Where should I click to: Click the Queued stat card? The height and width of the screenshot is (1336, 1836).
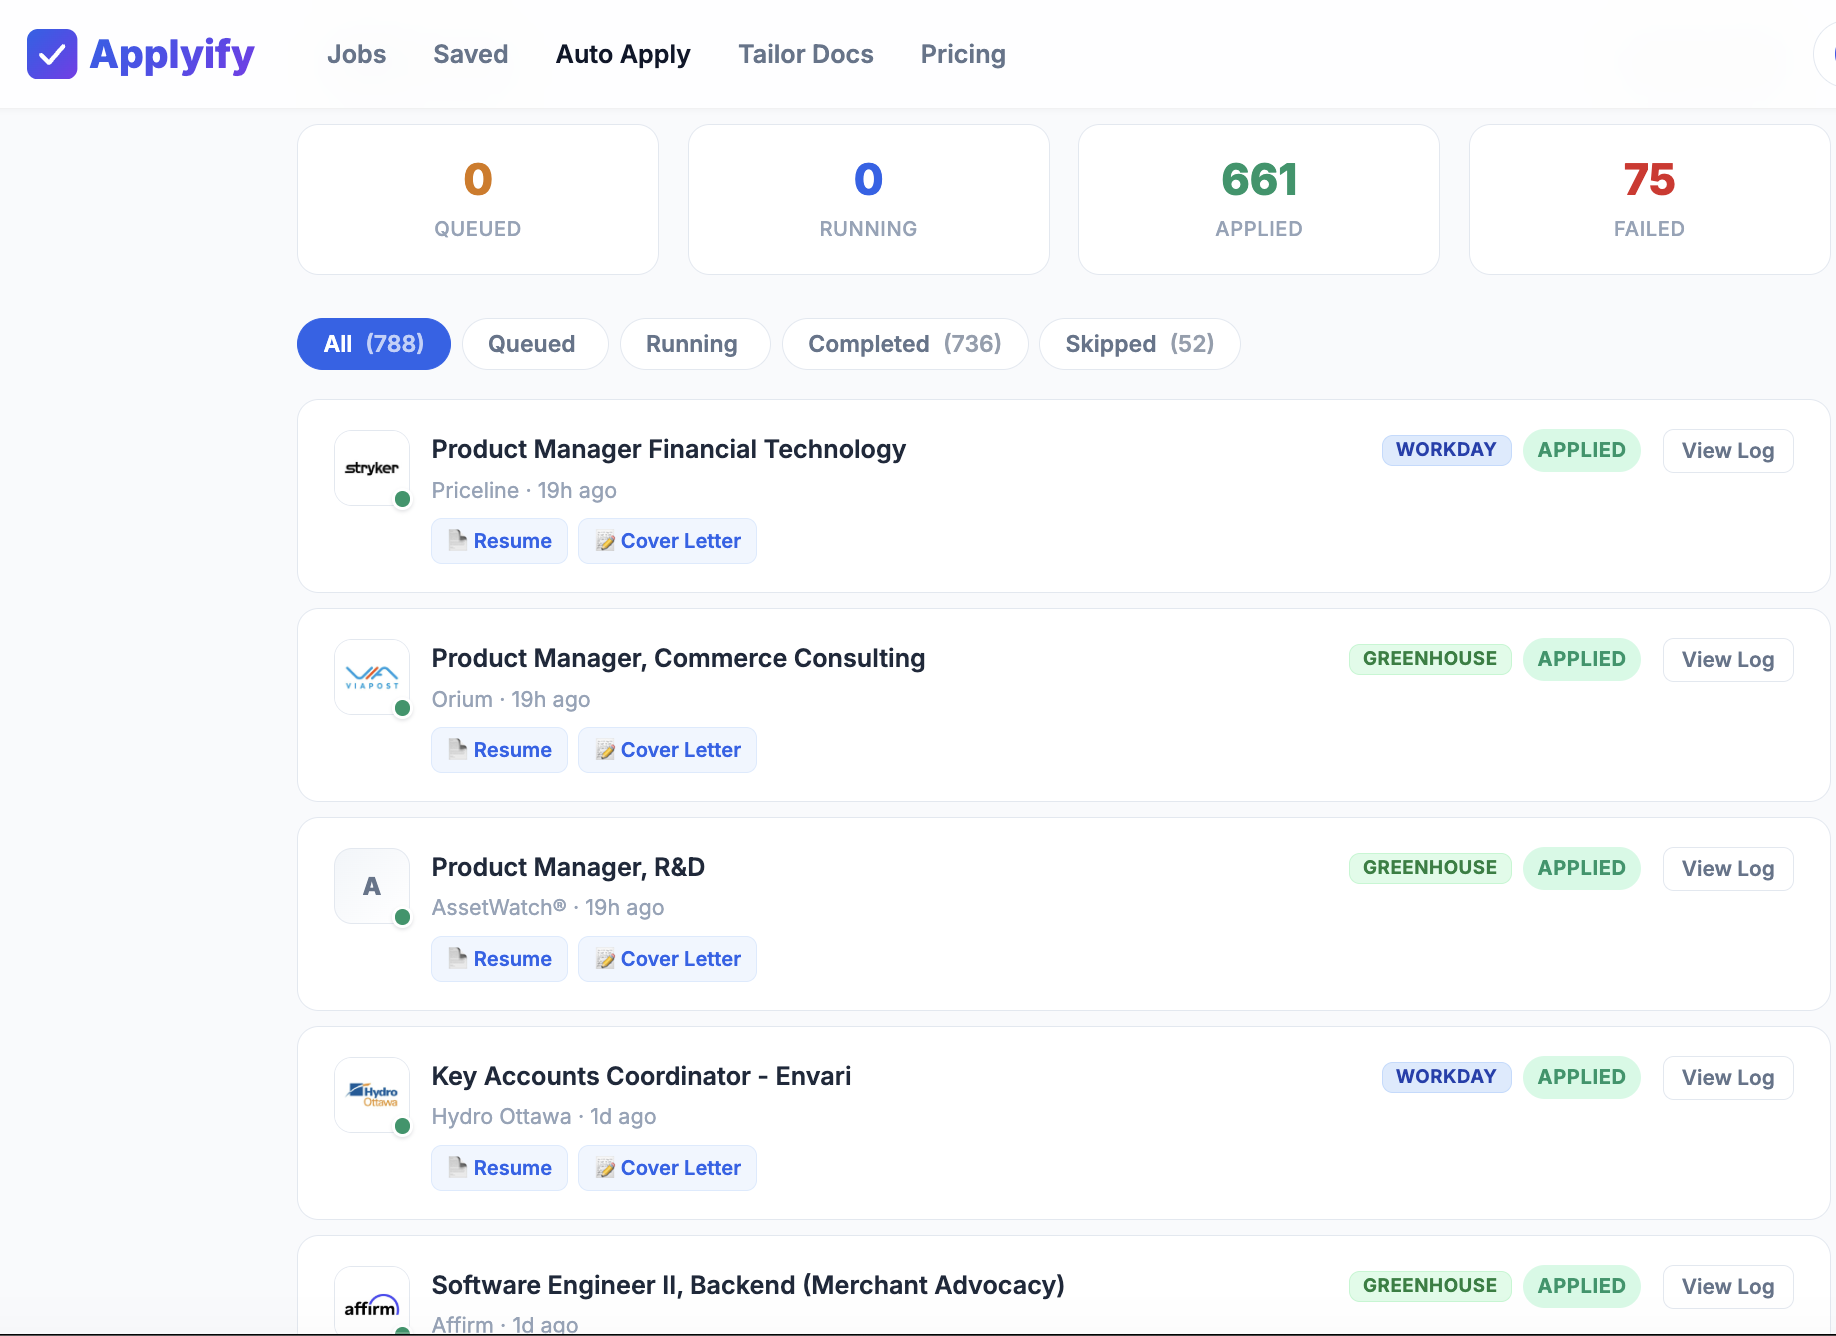[478, 199]
